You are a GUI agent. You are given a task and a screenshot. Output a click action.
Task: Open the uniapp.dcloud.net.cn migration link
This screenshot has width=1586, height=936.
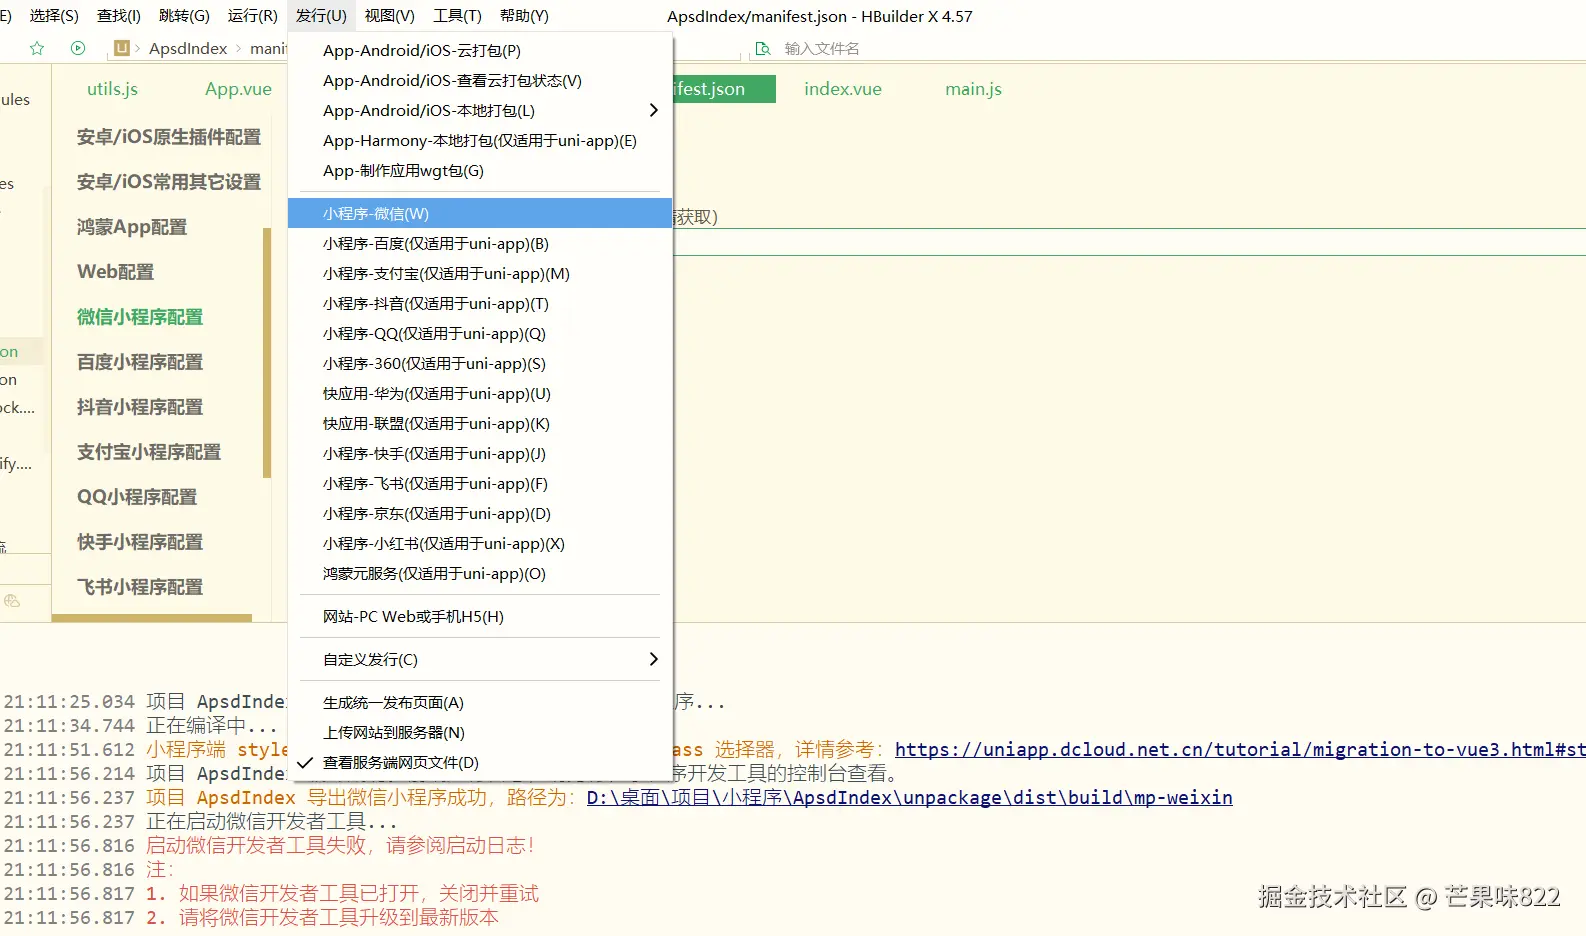(1240, 750)
